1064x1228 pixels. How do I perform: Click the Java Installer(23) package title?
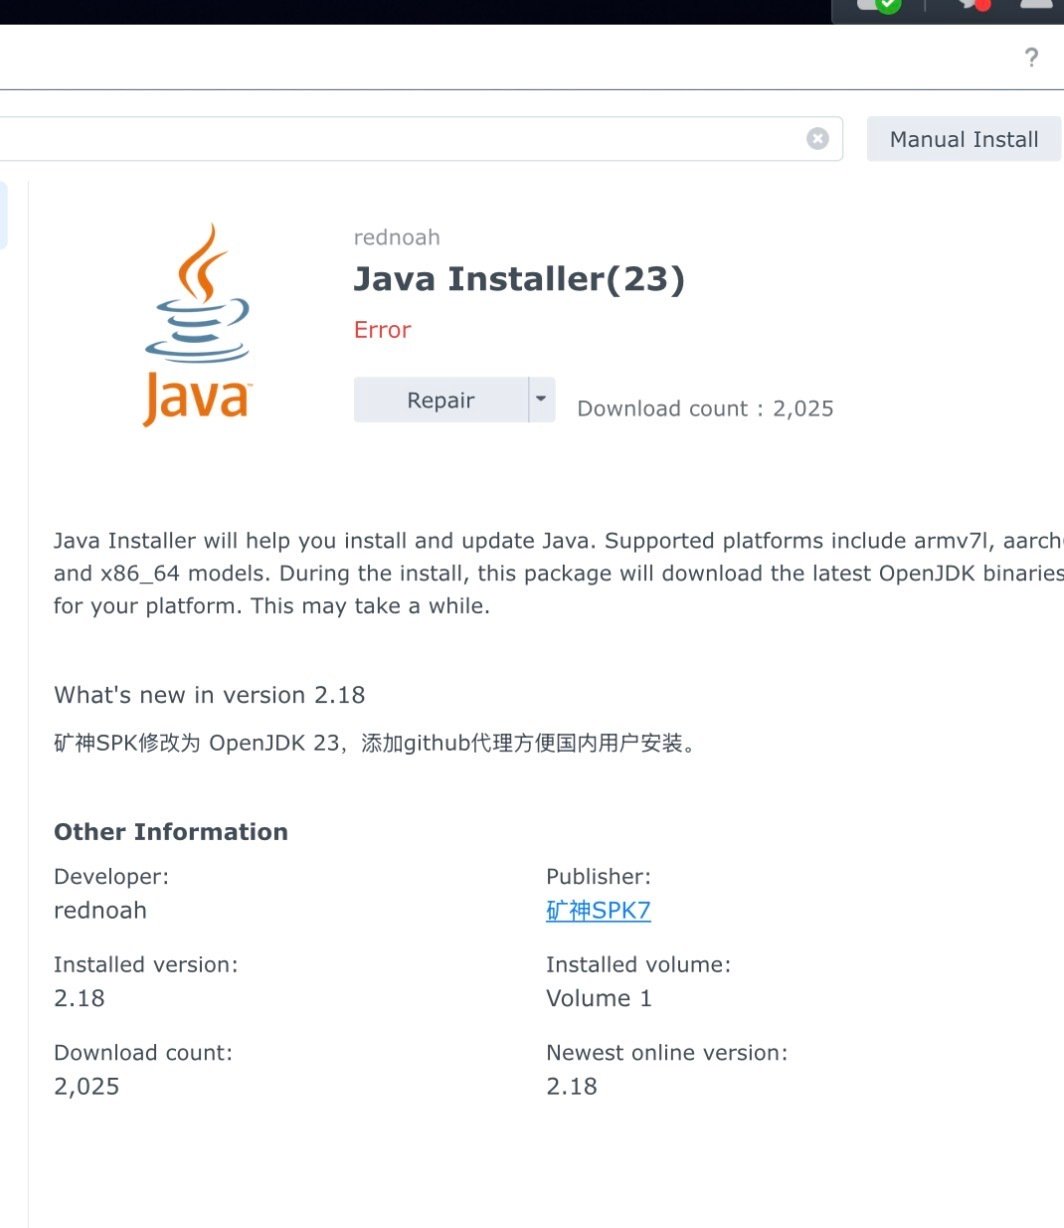[x=519, y=279]
